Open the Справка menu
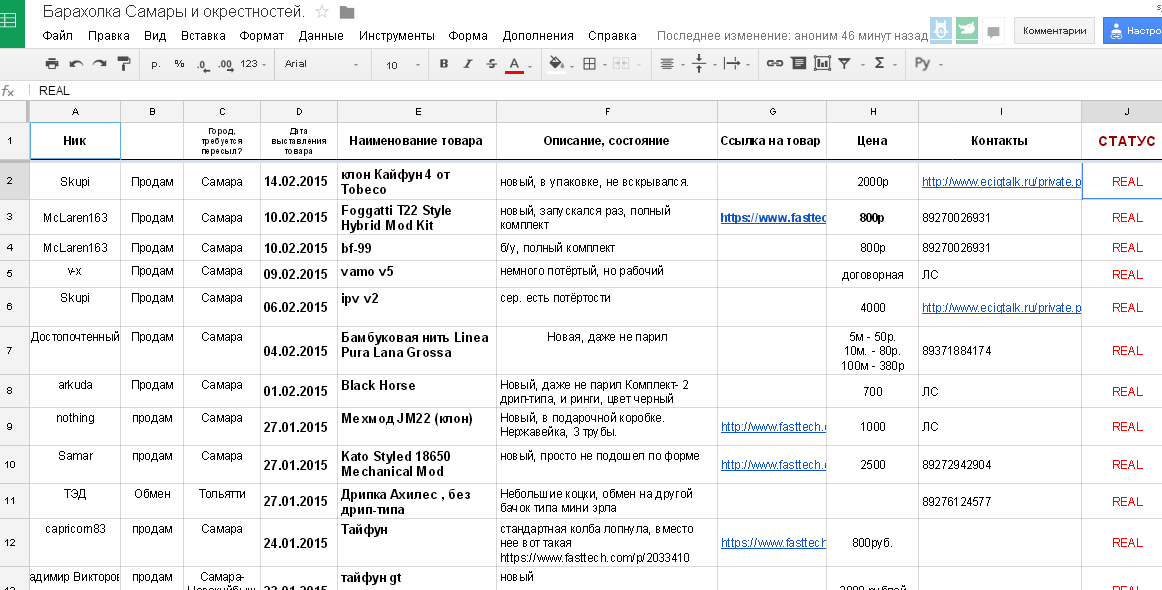The image size is (1162, 590). pos(612,36)
